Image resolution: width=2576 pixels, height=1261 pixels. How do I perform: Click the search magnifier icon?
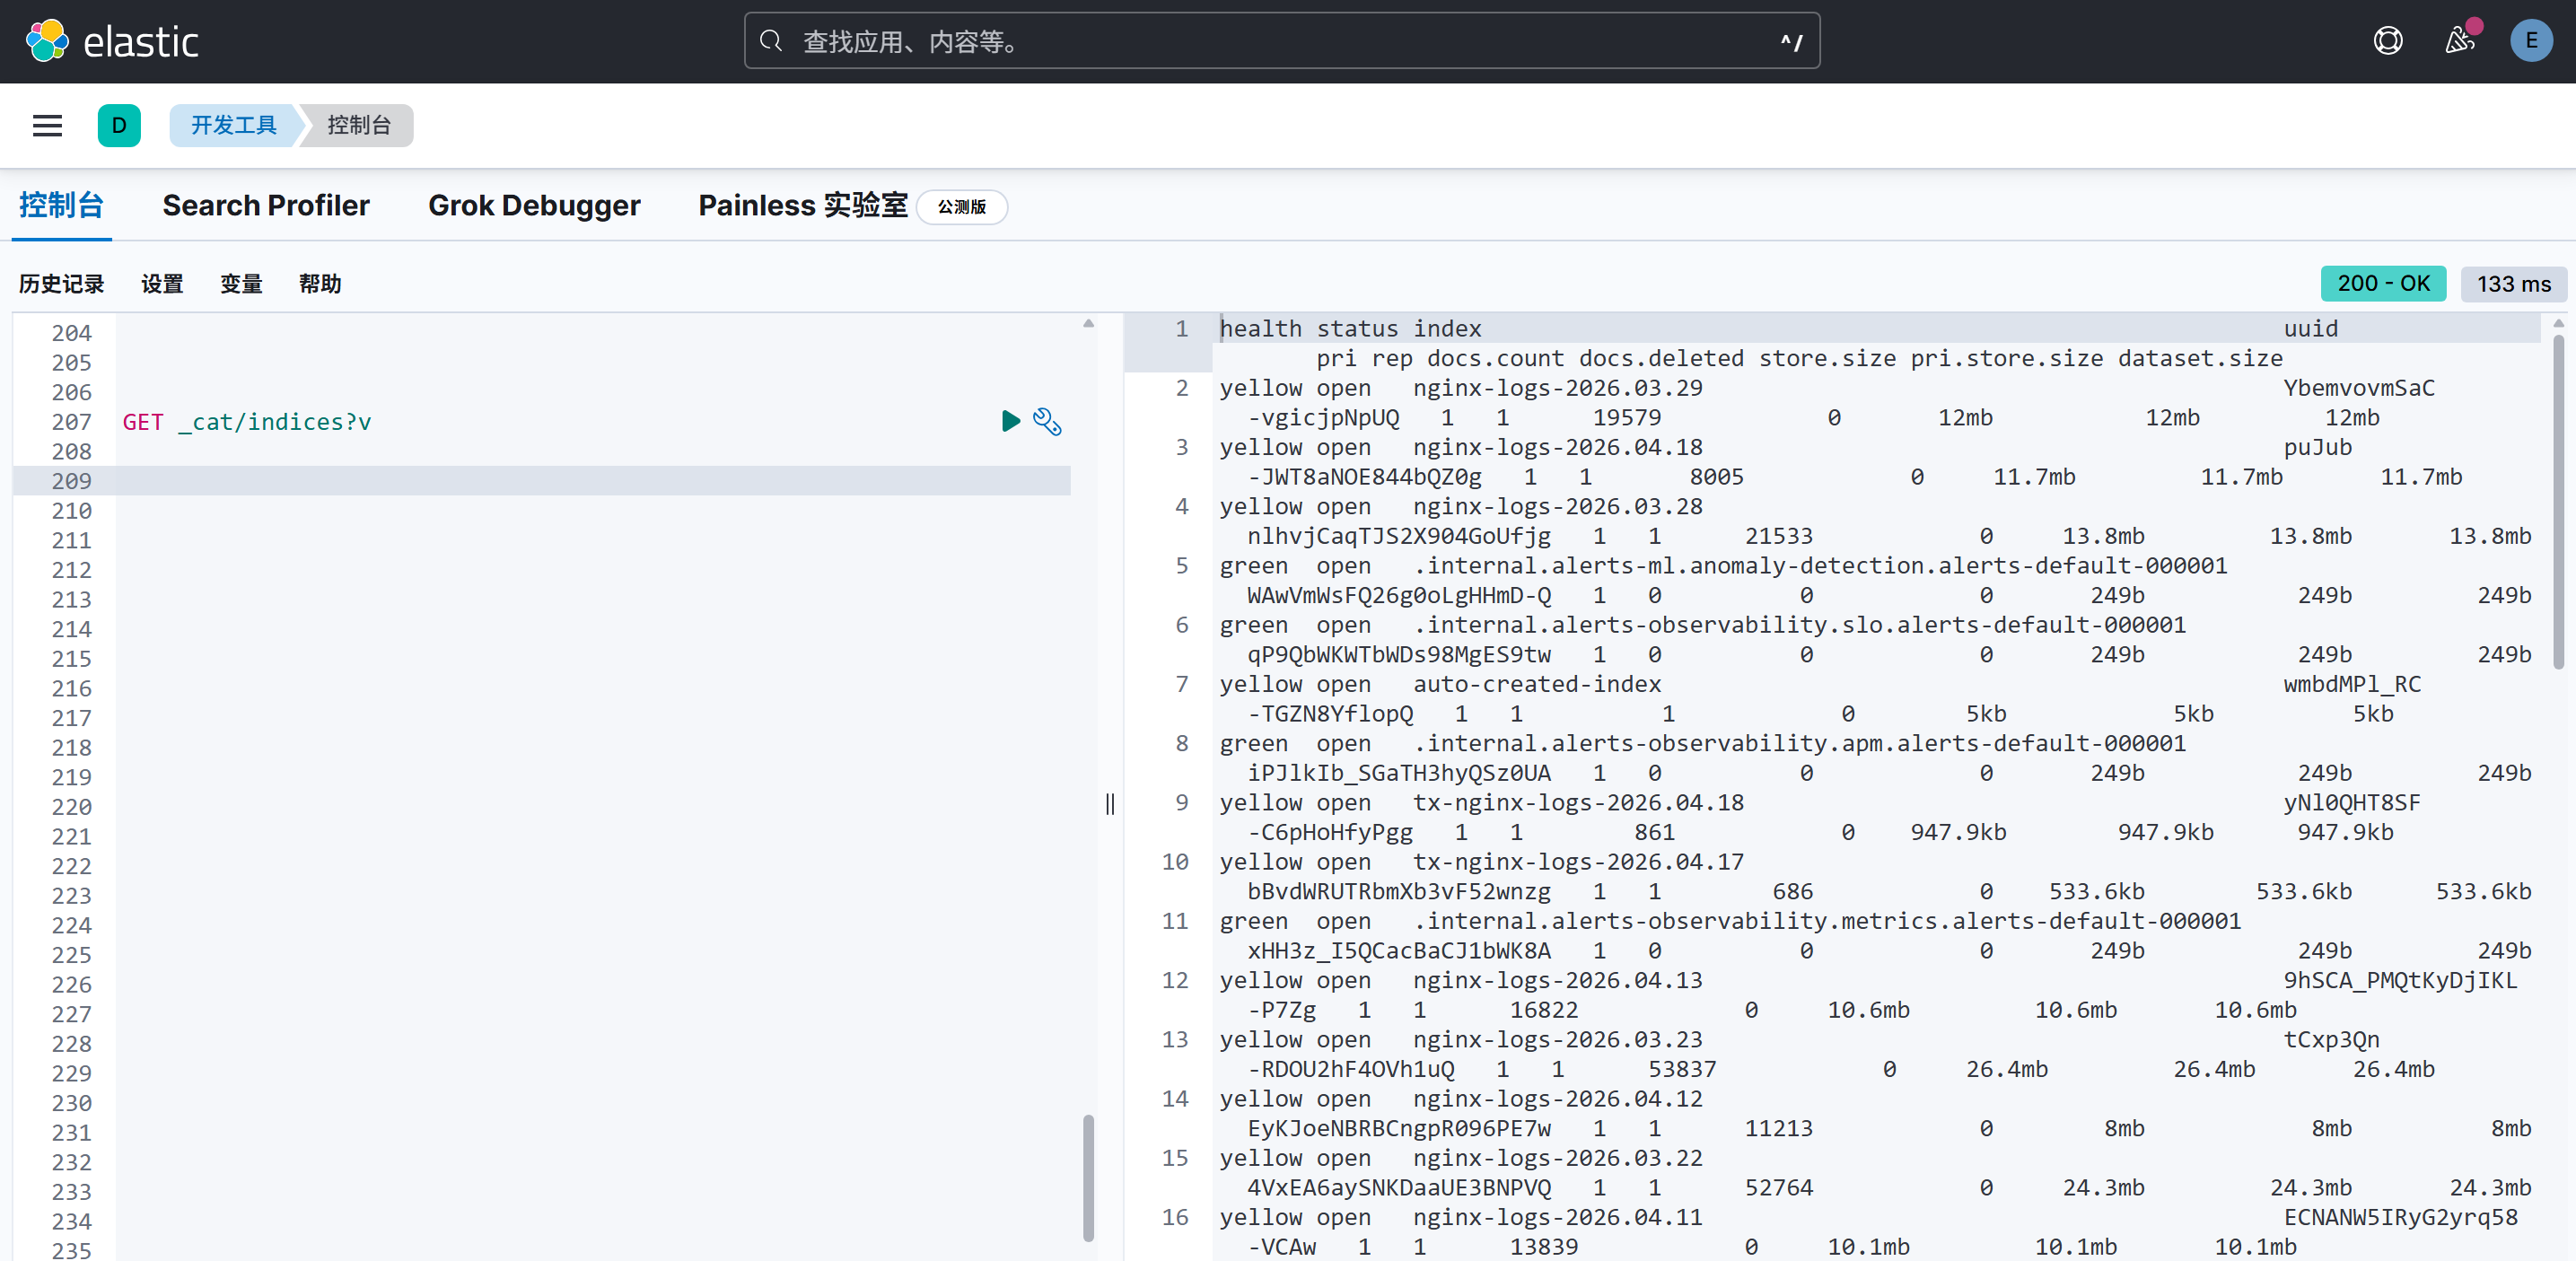coord(770,41)
